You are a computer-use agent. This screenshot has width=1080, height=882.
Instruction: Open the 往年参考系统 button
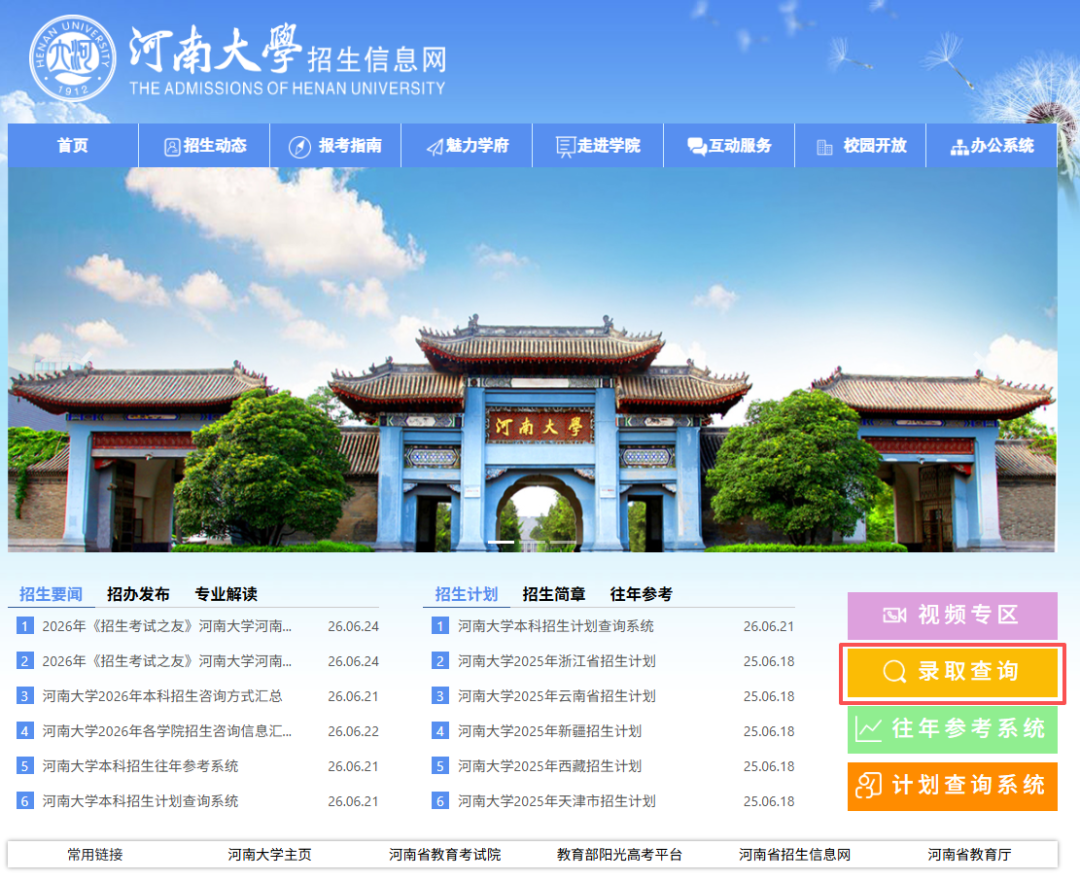pos(952,729)
